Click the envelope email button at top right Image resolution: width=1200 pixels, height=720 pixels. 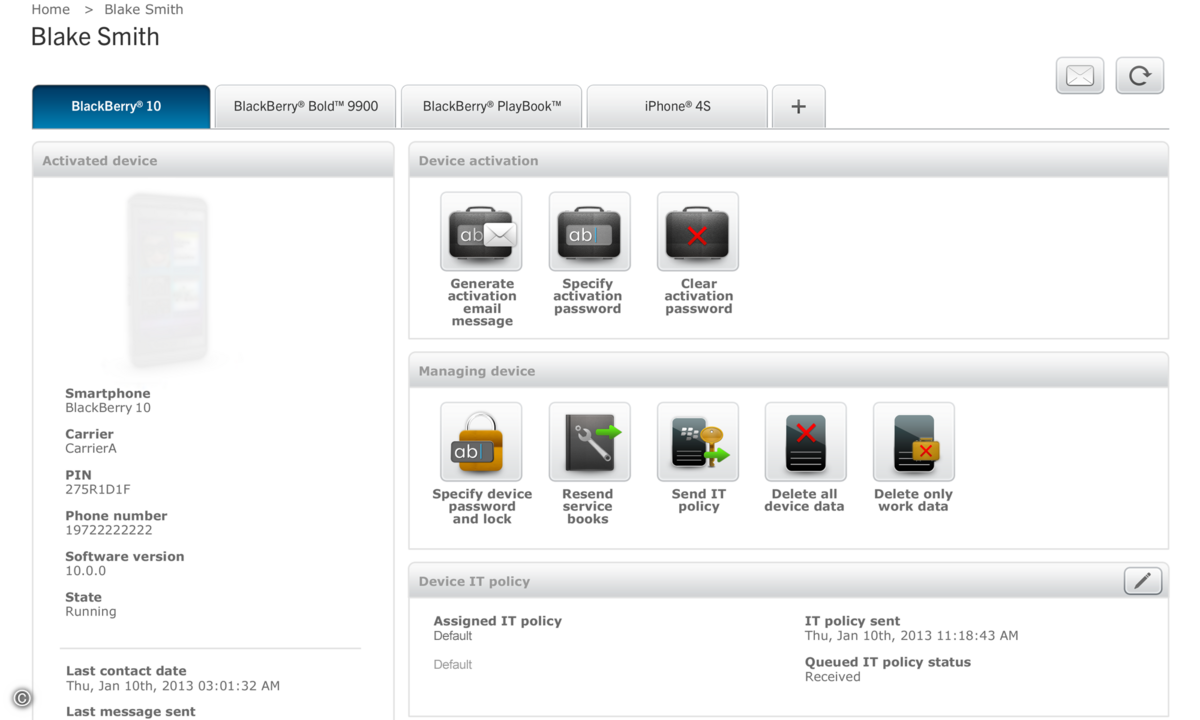tap(1080, 76)
